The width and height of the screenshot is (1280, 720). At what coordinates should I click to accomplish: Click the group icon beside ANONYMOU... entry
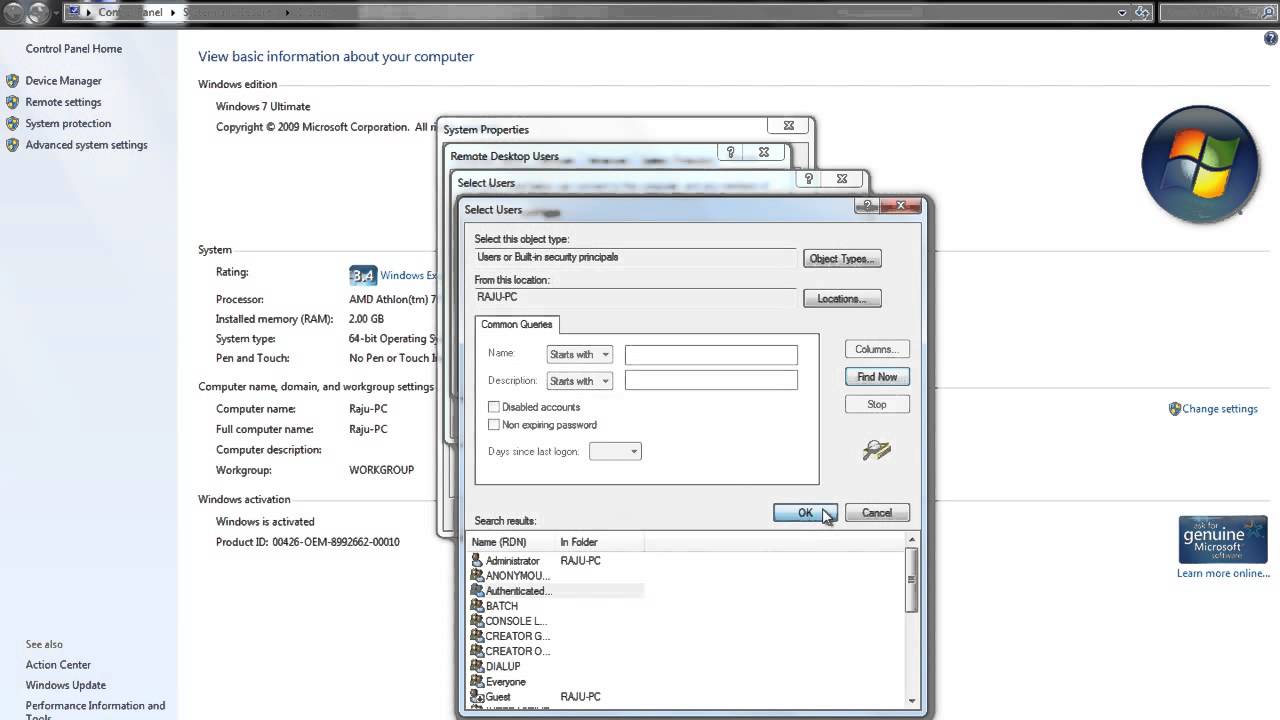(x=477, y=576)
